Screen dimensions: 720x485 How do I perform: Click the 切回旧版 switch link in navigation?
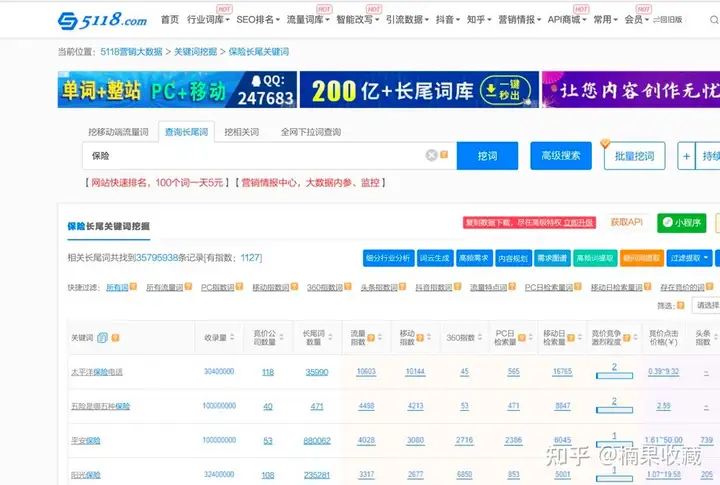[x=668, y=20]
